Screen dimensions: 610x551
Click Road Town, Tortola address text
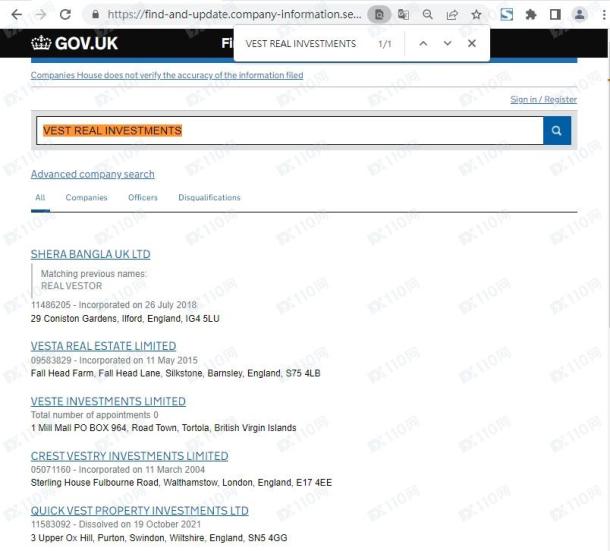tap(163, 428)
